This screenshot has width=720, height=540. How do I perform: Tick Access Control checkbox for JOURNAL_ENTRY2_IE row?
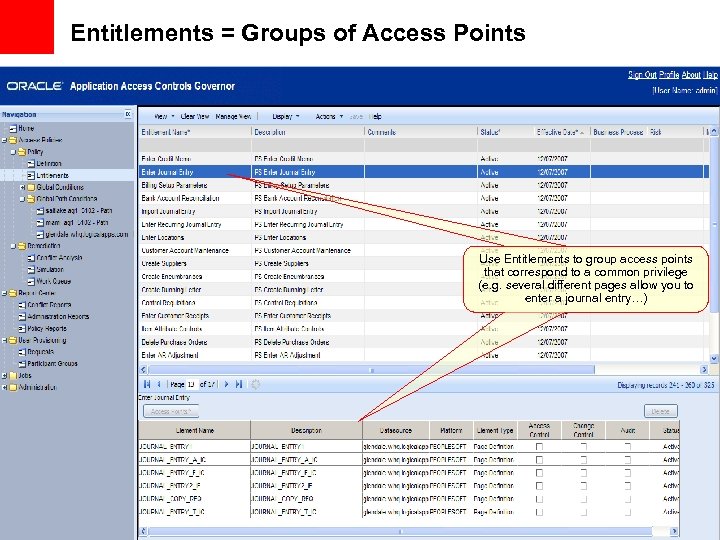540,486
